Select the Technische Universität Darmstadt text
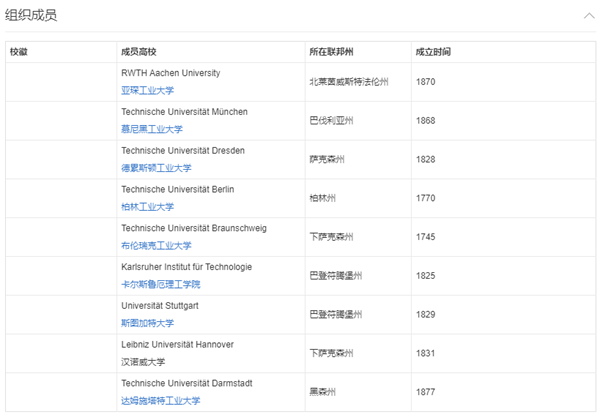This screenshot has height=420, width=600. point(187,383)
